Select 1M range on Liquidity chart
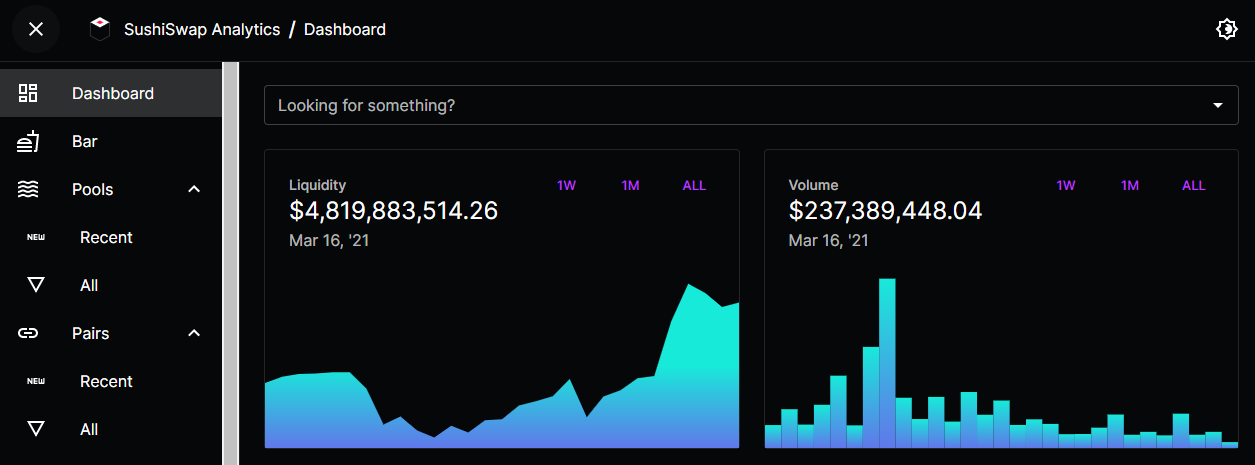 click(x=630, y=185)
